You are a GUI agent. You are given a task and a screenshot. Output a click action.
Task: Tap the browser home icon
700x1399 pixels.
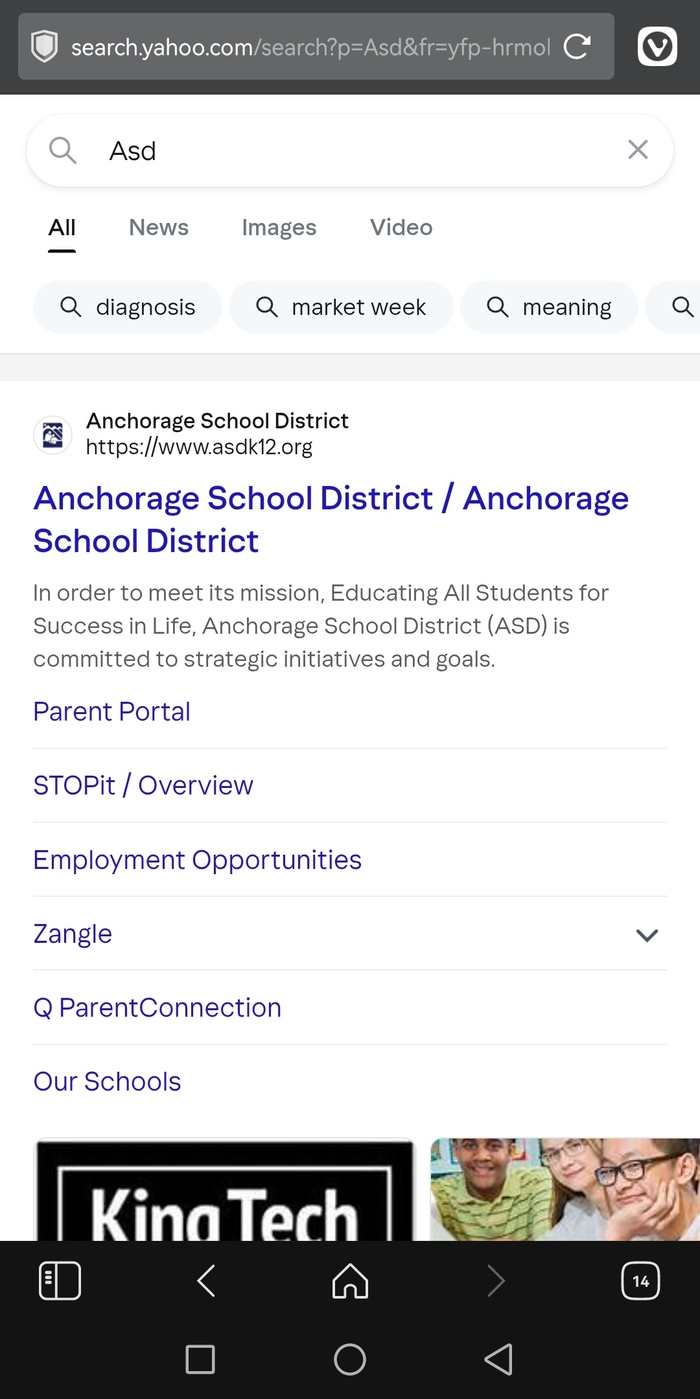click(x=350, y=1281)
